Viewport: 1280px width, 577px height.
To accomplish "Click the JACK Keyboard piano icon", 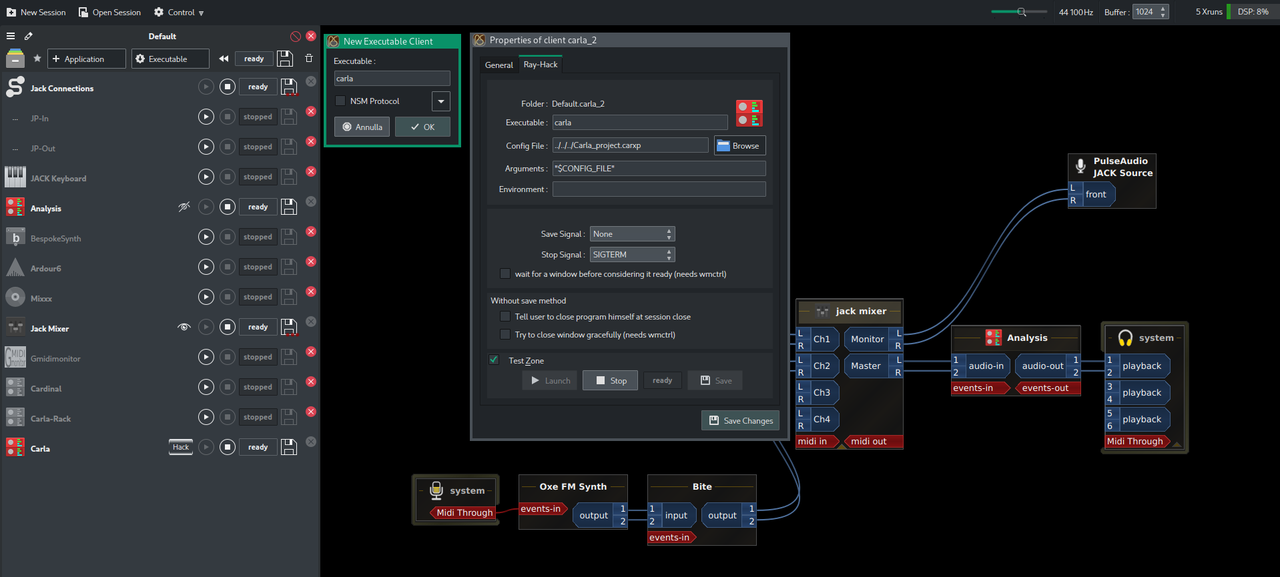I will (15, 177).
